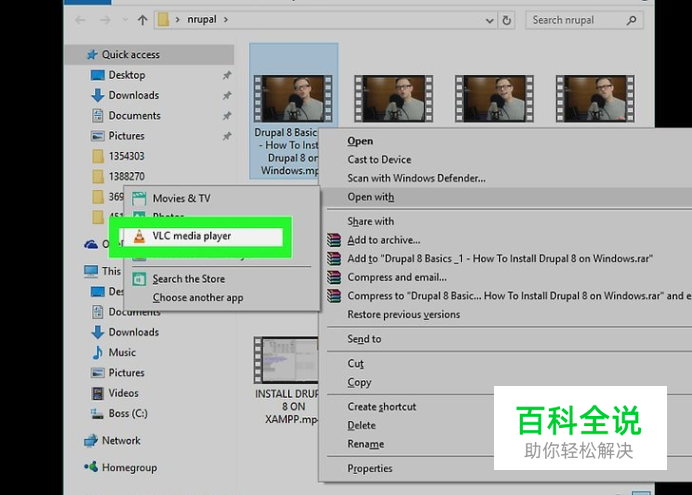Image resolution: width=692 pixels, height=495 pixels.
Task: Navigate forward with the forward arrow
Action: 105,20
